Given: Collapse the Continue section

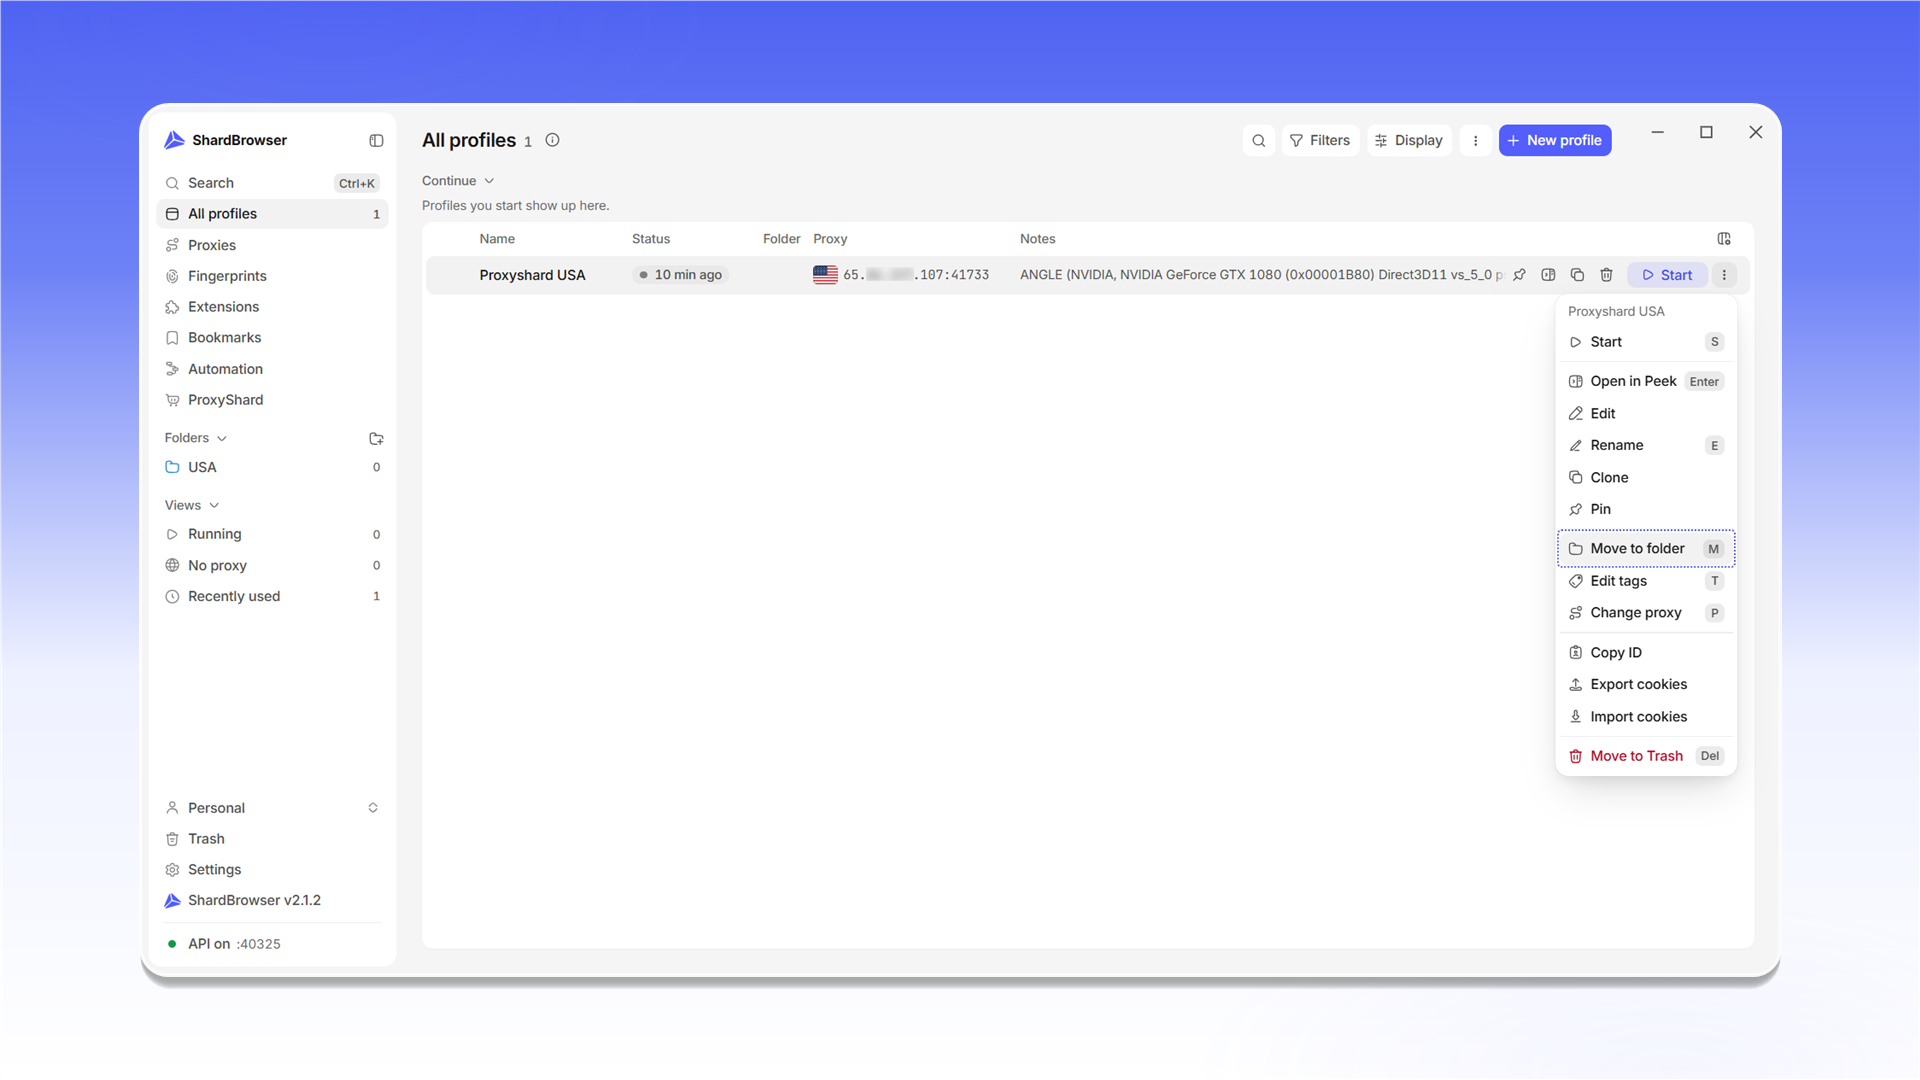Looking at the screenshot, I should (458, 181).
